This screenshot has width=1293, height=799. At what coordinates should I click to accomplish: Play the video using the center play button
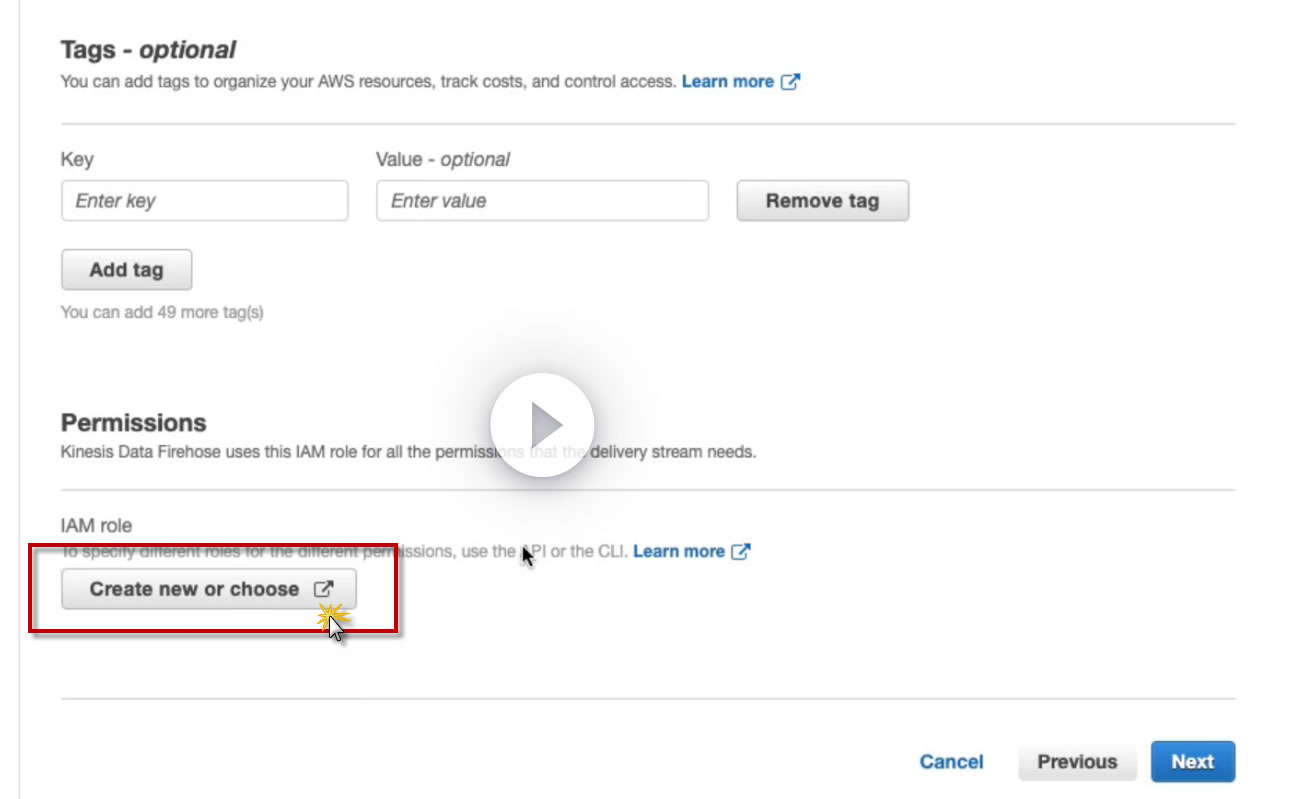[542, 425]
